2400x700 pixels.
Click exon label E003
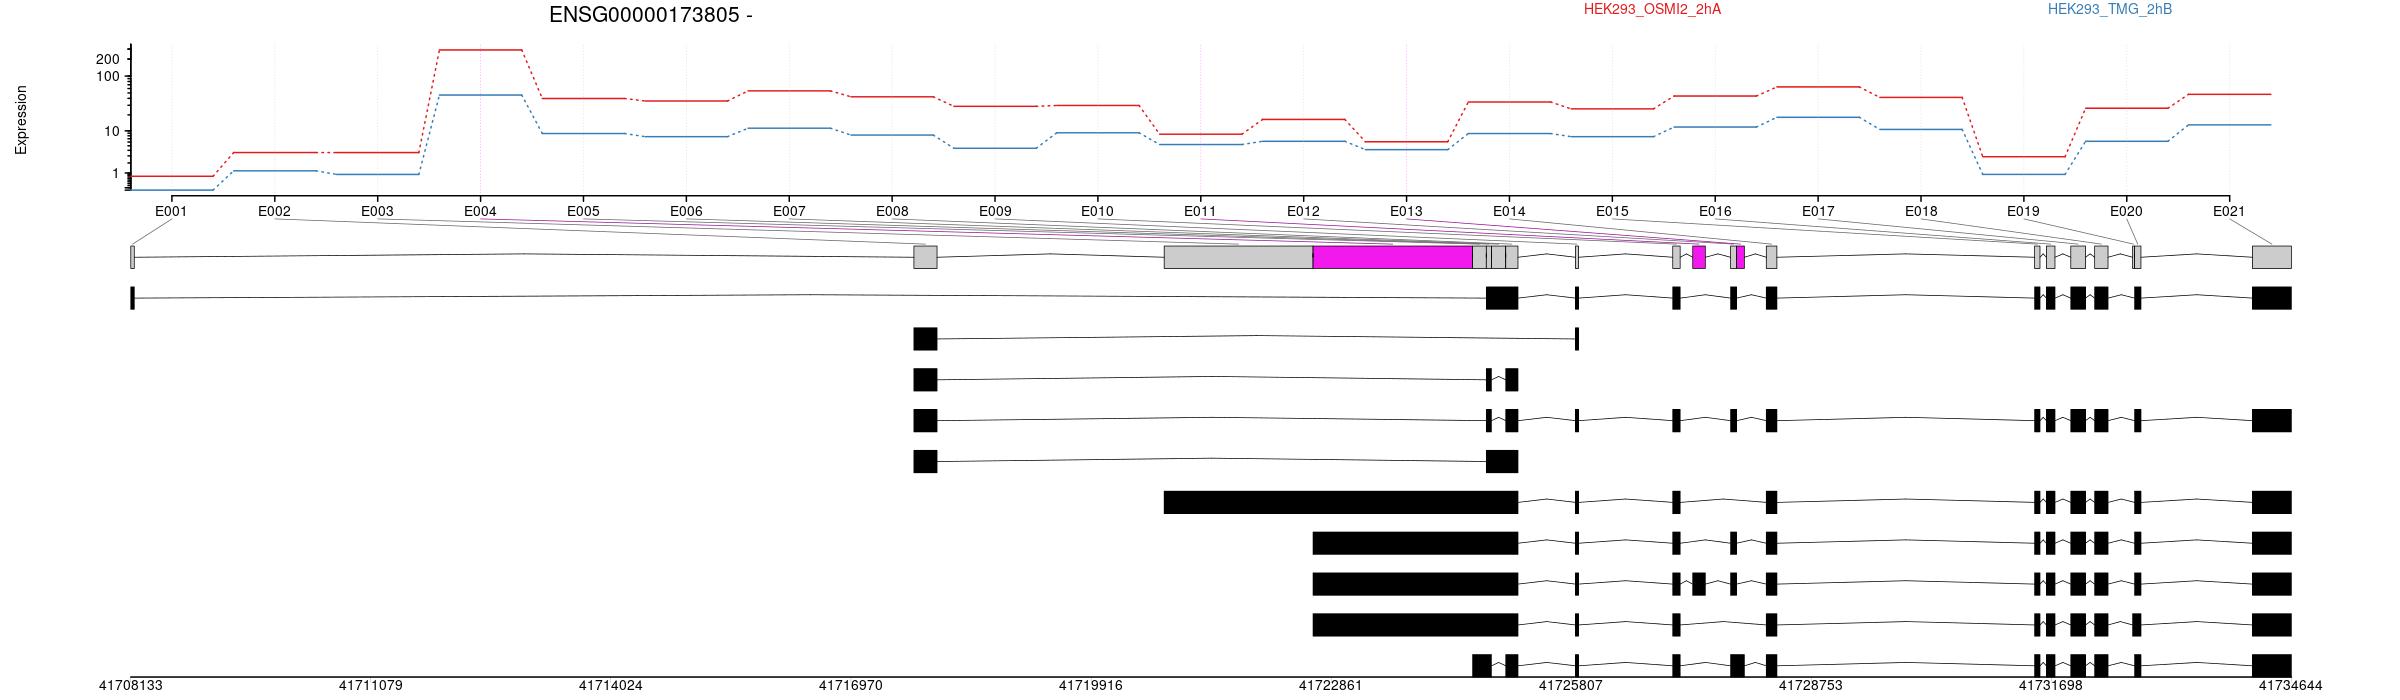tap(377, 212)
